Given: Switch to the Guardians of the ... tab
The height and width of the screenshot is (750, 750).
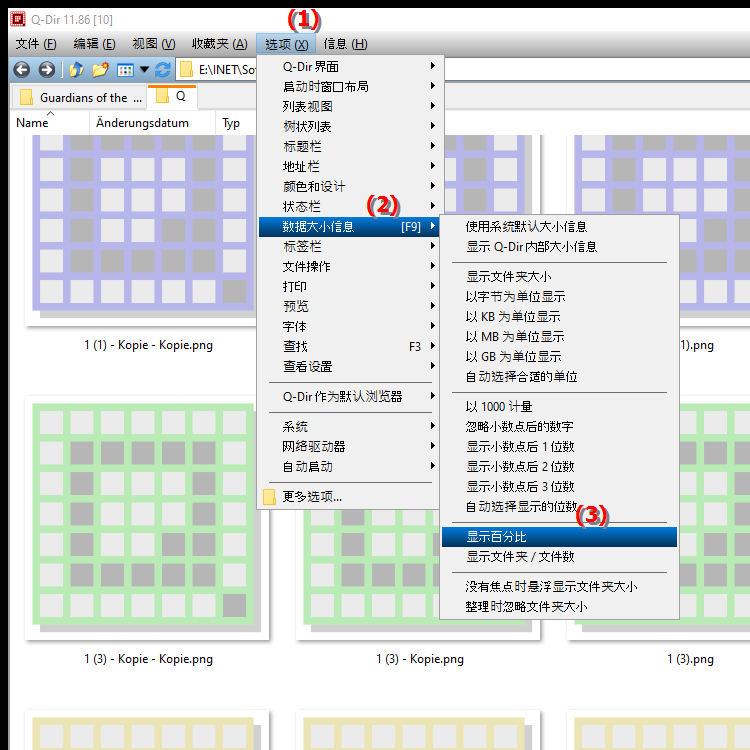Looking at the screenshot, I should [x=79, y=98].
